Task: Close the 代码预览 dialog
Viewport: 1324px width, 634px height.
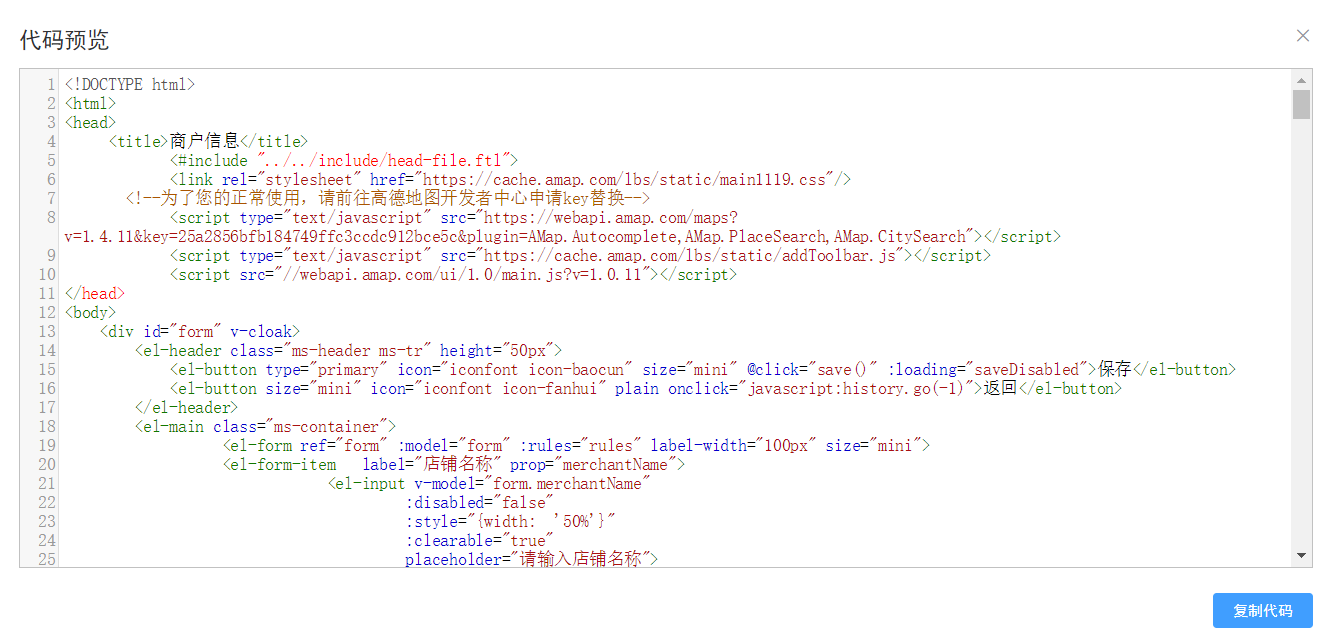Action: point(1302,36)
